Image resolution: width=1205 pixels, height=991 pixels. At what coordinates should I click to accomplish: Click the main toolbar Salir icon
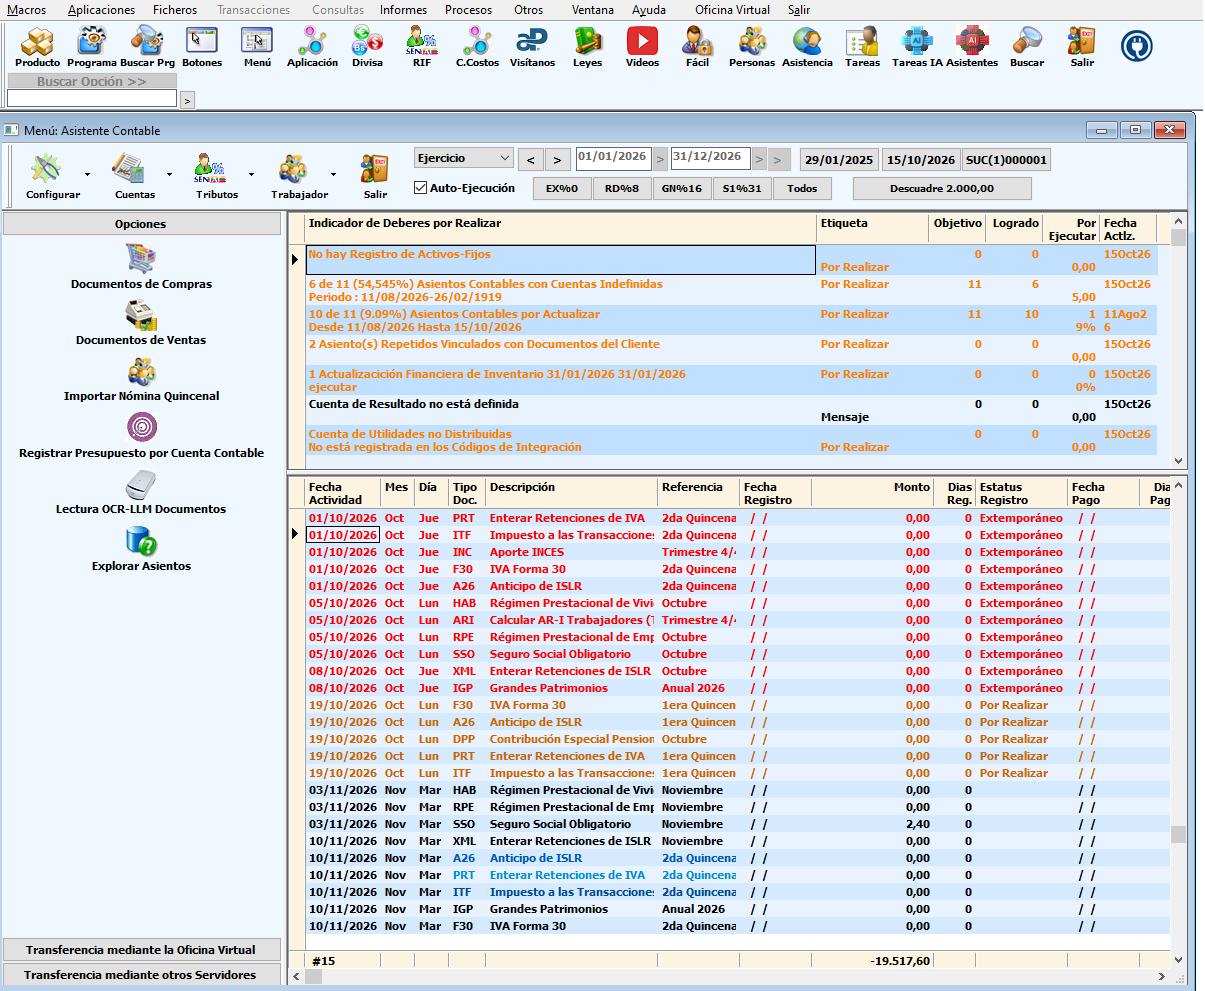1082,47
